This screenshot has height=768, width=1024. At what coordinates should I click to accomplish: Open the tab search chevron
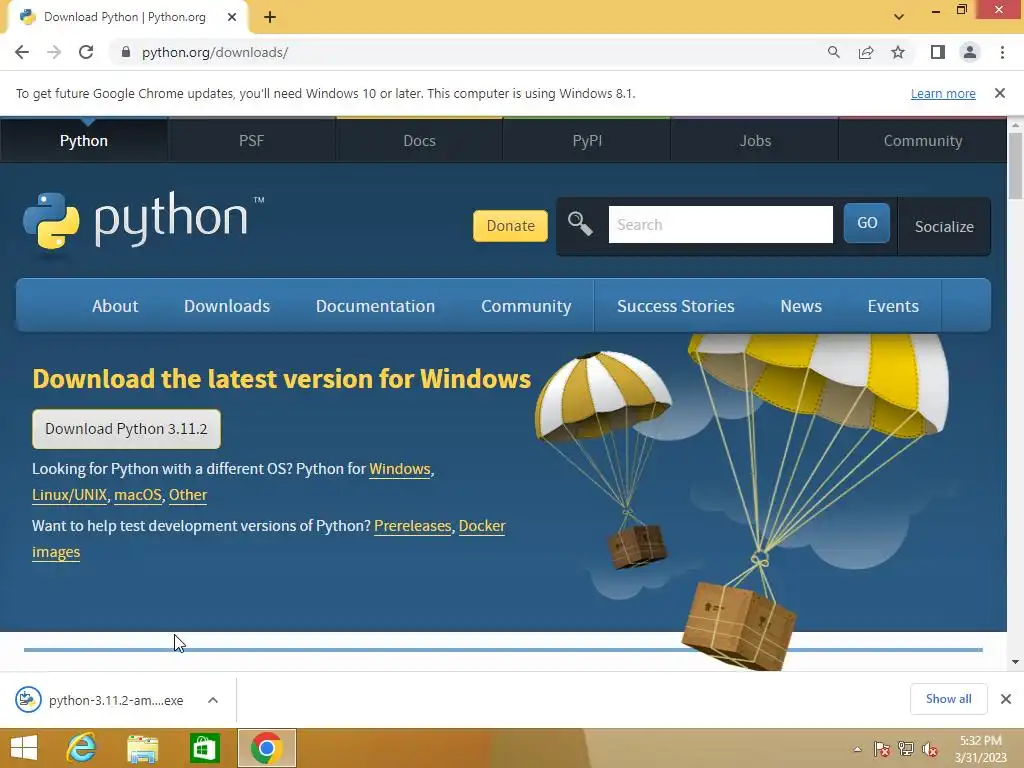coord(899,17)
